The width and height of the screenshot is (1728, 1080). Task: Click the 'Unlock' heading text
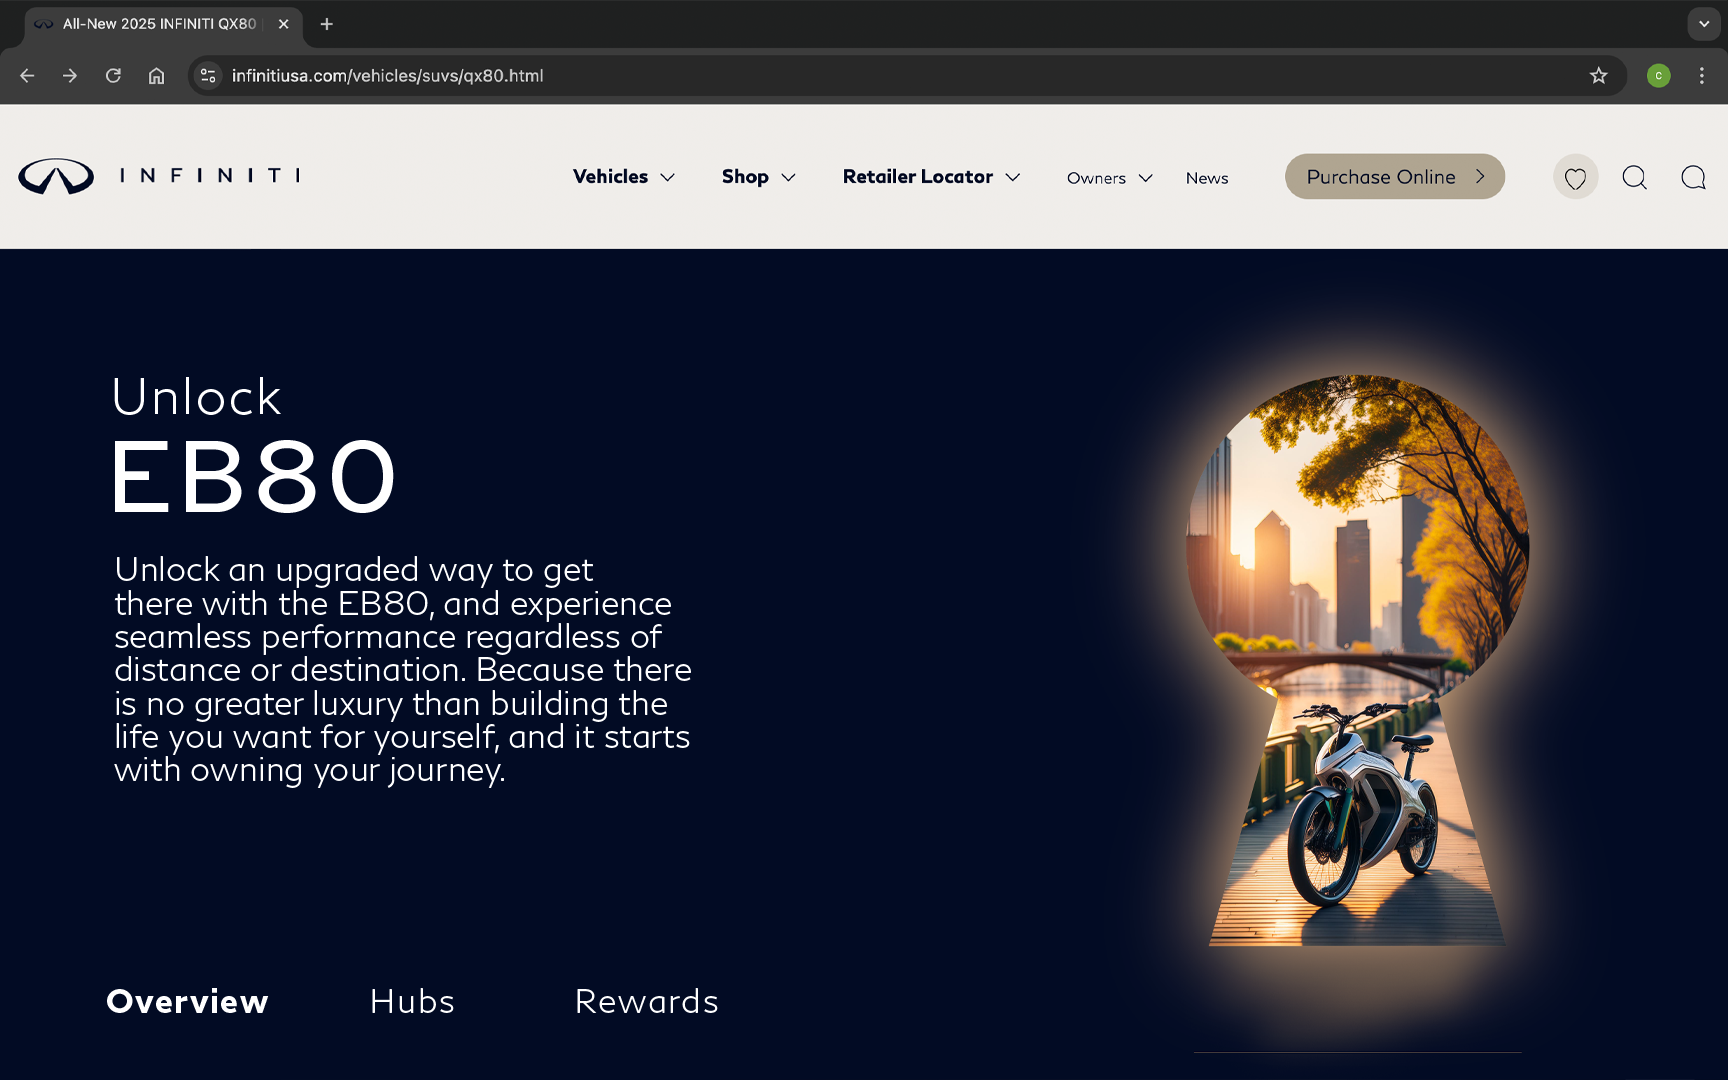point(197,397)
